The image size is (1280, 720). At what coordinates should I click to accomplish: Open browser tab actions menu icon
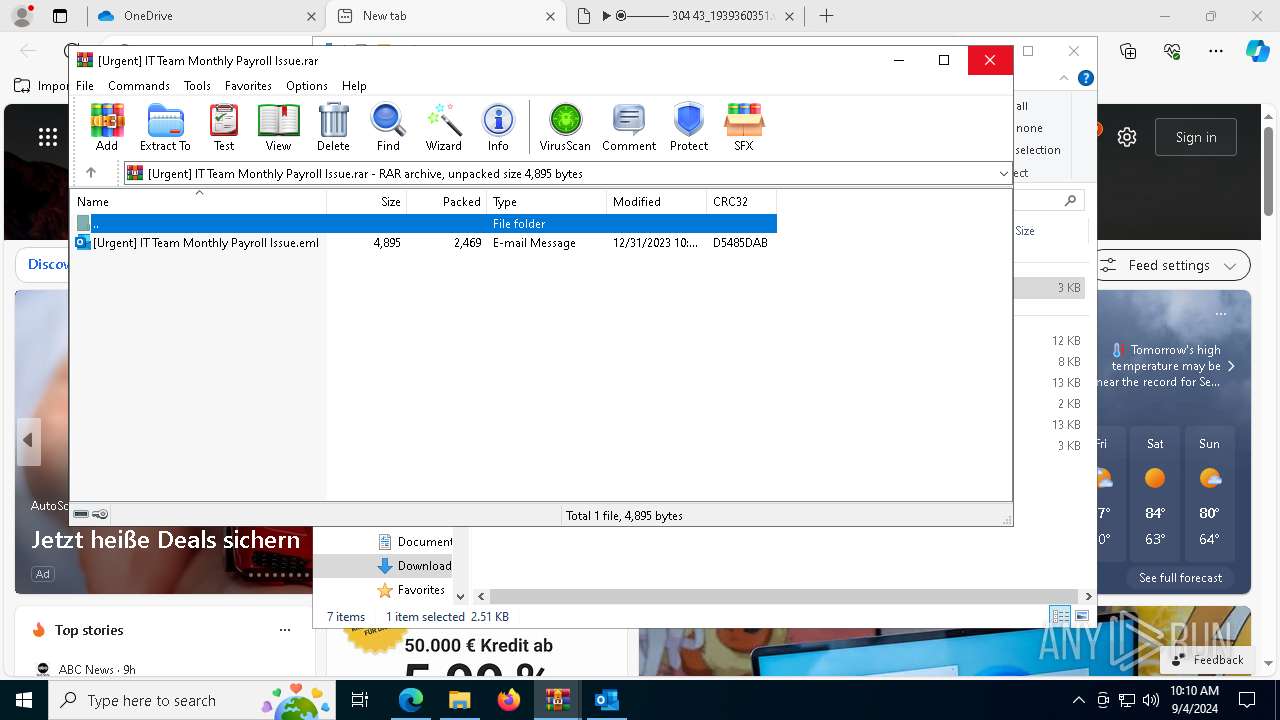point(60,16)
